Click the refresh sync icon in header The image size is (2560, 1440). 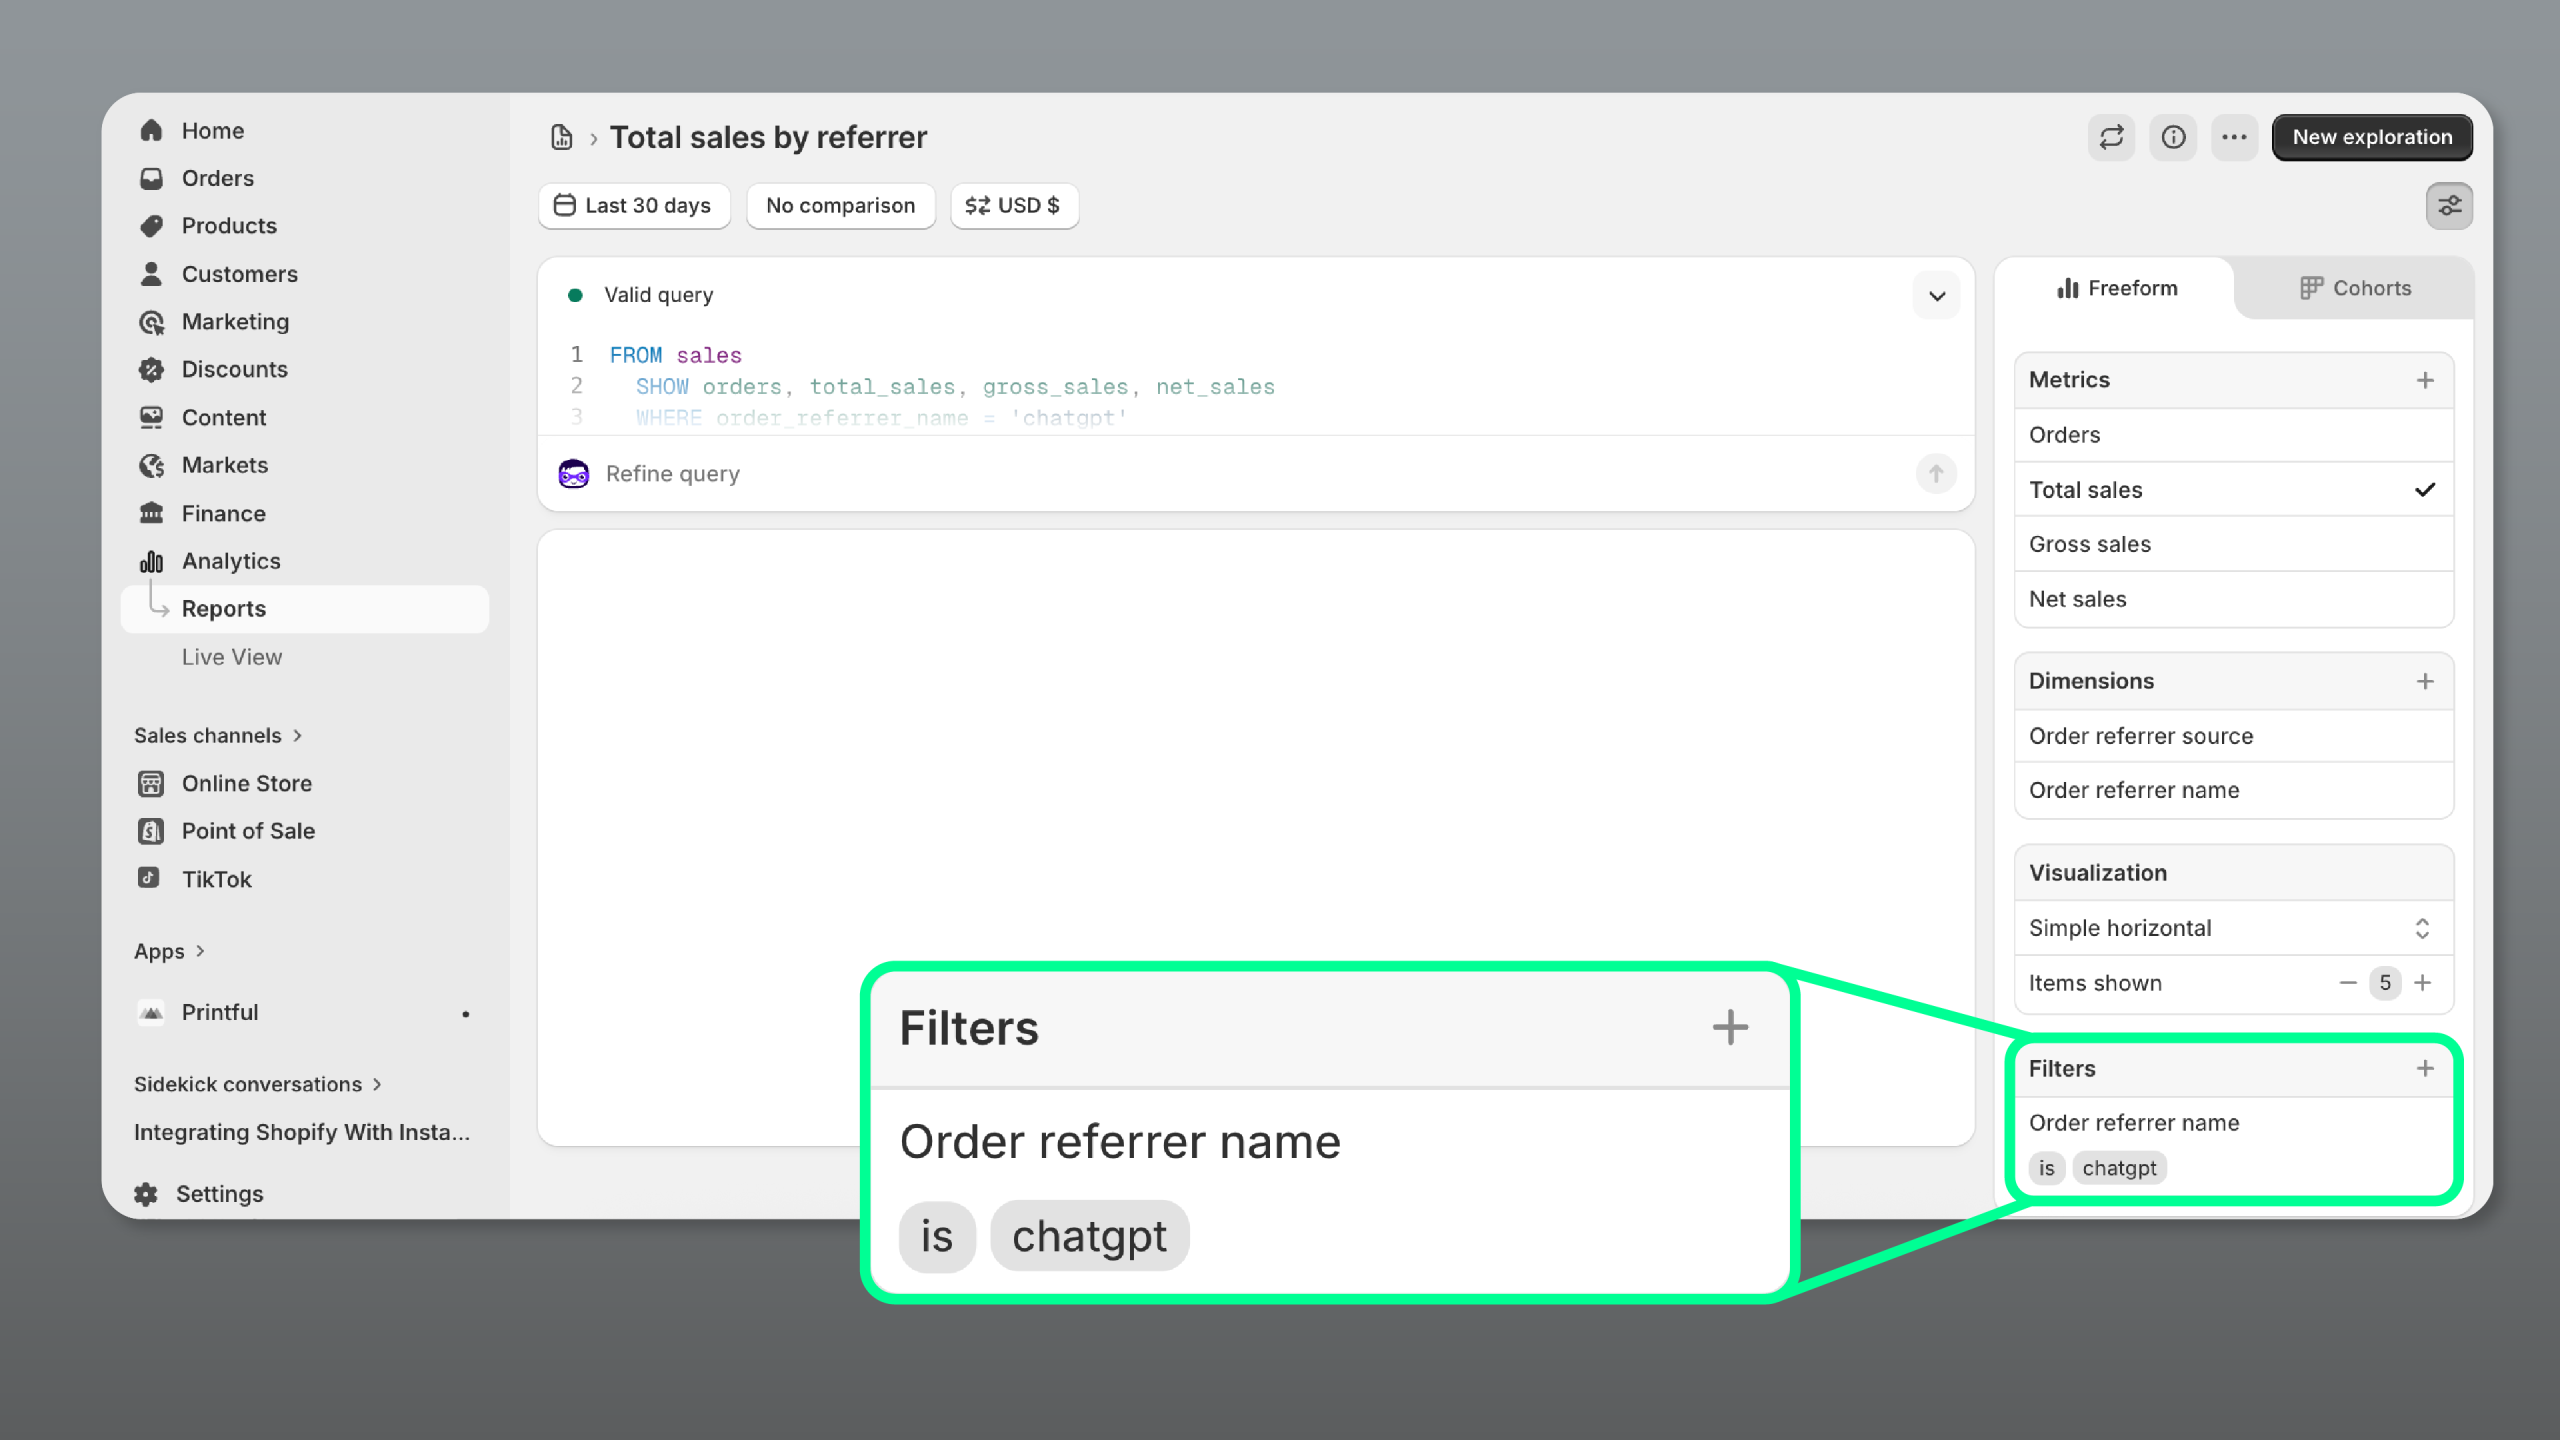[x=2111, y=137]
